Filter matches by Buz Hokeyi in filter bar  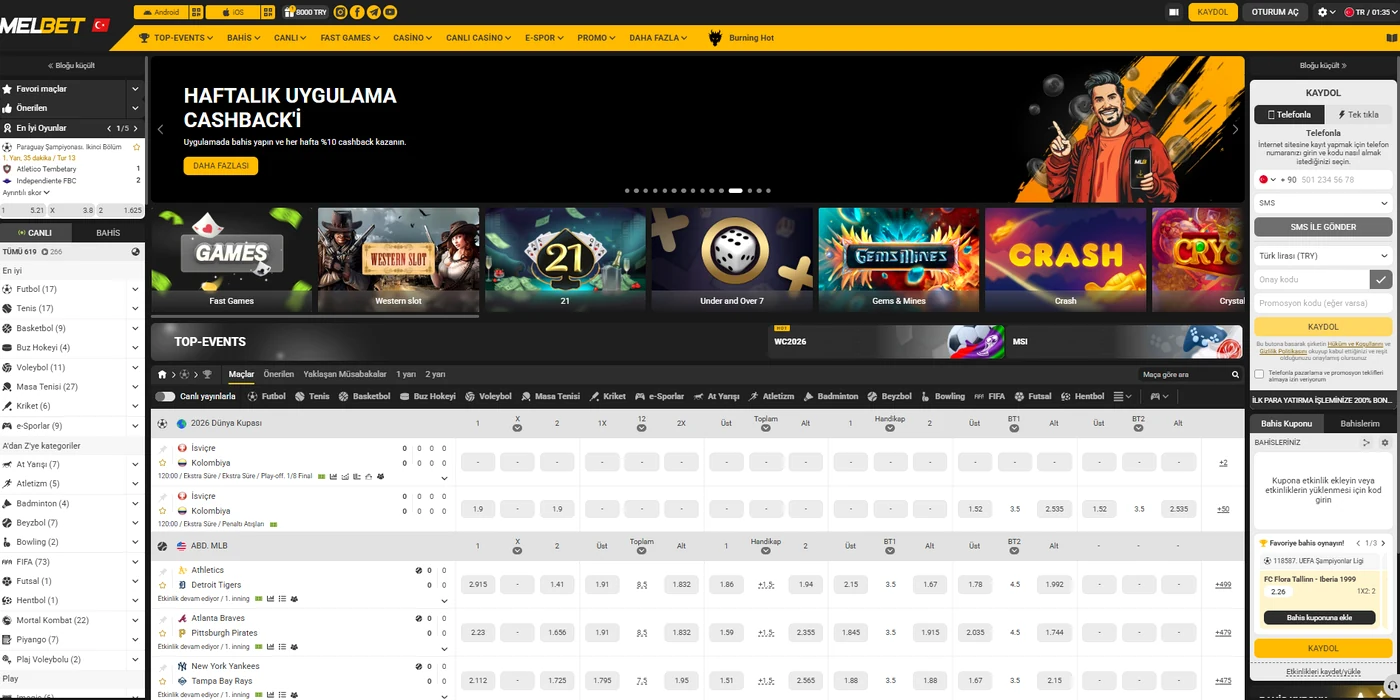click(427, 396)
